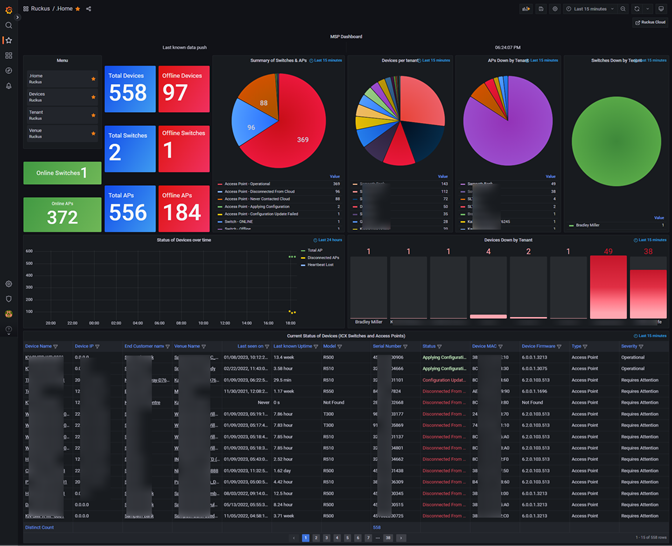The width and height of the screenshot is (672, 546).
Task: Open the Configuration gear in sidebar
Action: (x=9, y=284)
